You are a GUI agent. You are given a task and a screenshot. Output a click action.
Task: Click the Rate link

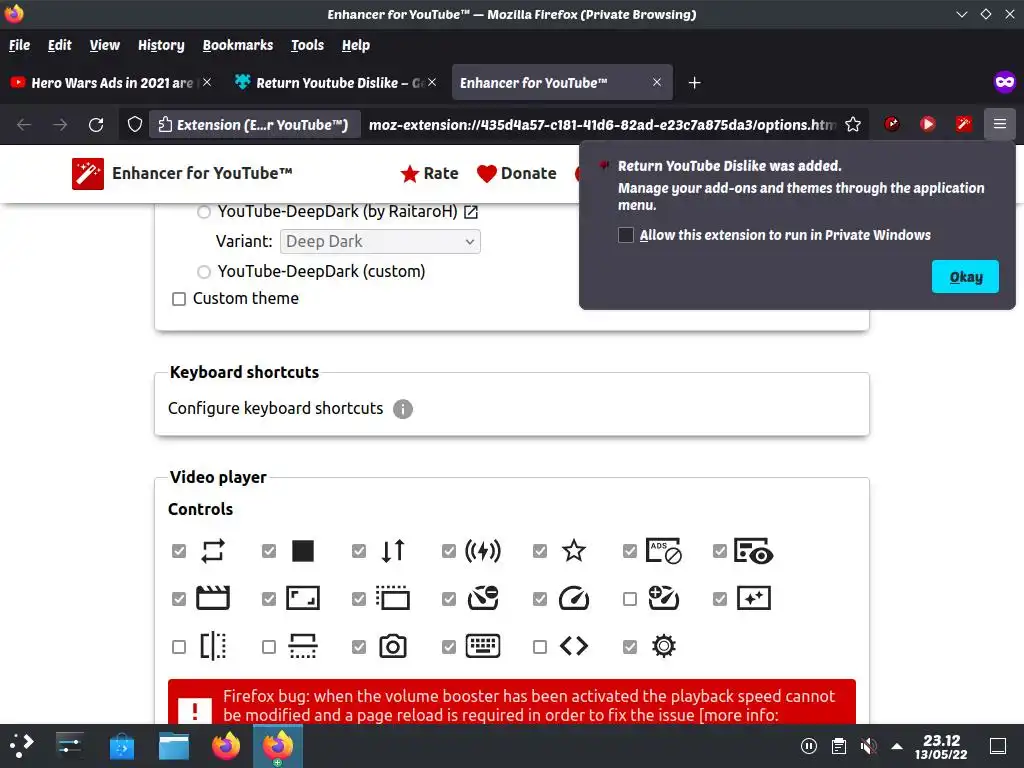click(x=429, y=174)
